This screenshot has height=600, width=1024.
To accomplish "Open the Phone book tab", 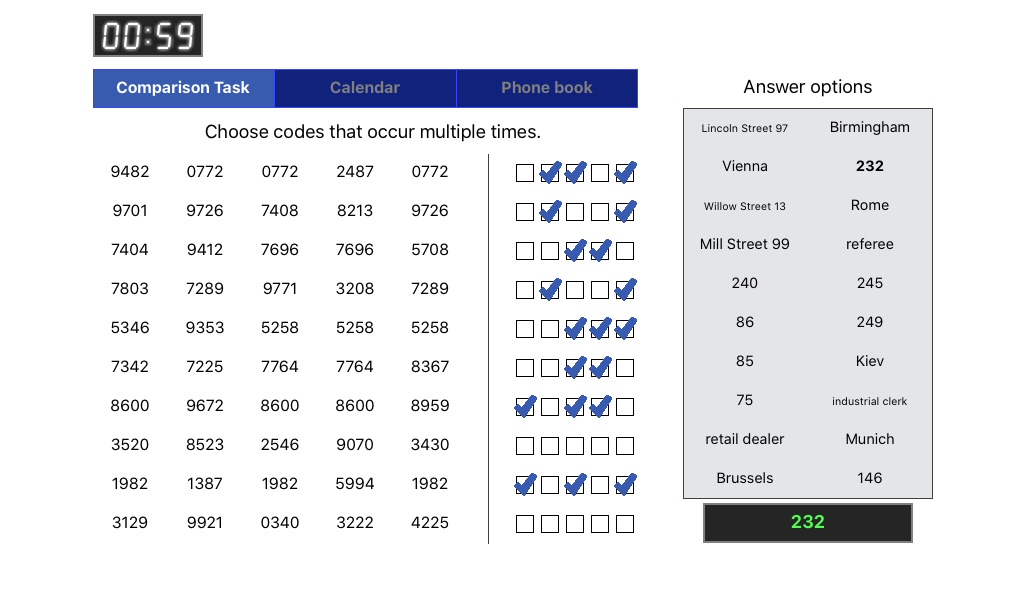I will tap(546, 88).
